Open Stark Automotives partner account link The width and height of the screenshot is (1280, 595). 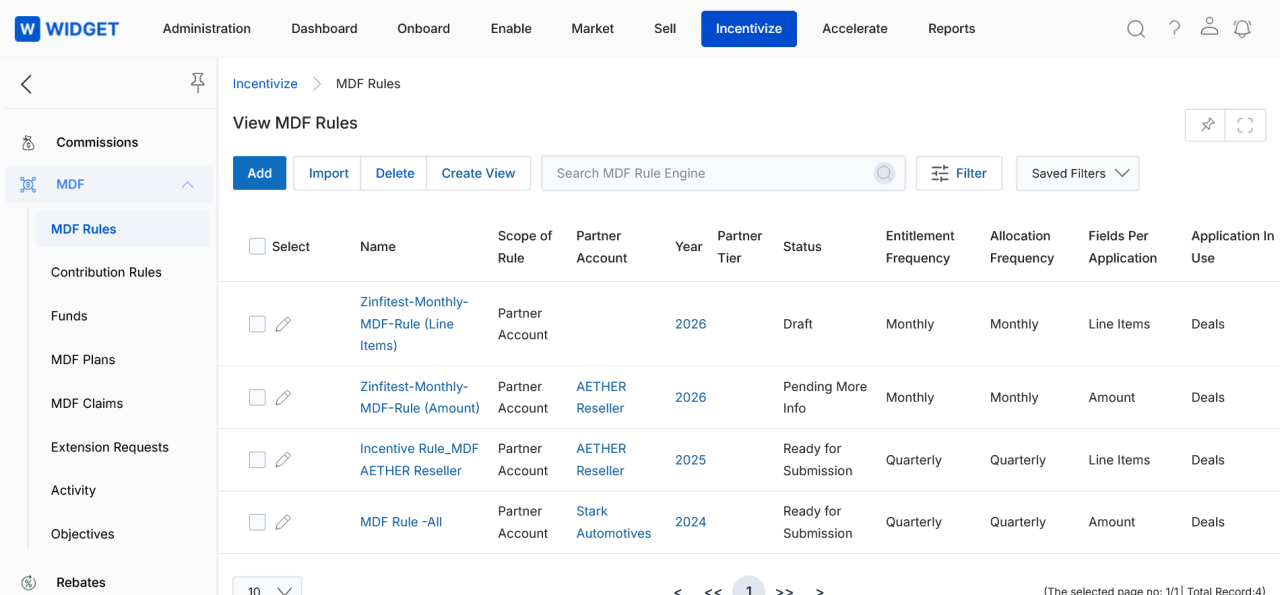pos(614,522)
